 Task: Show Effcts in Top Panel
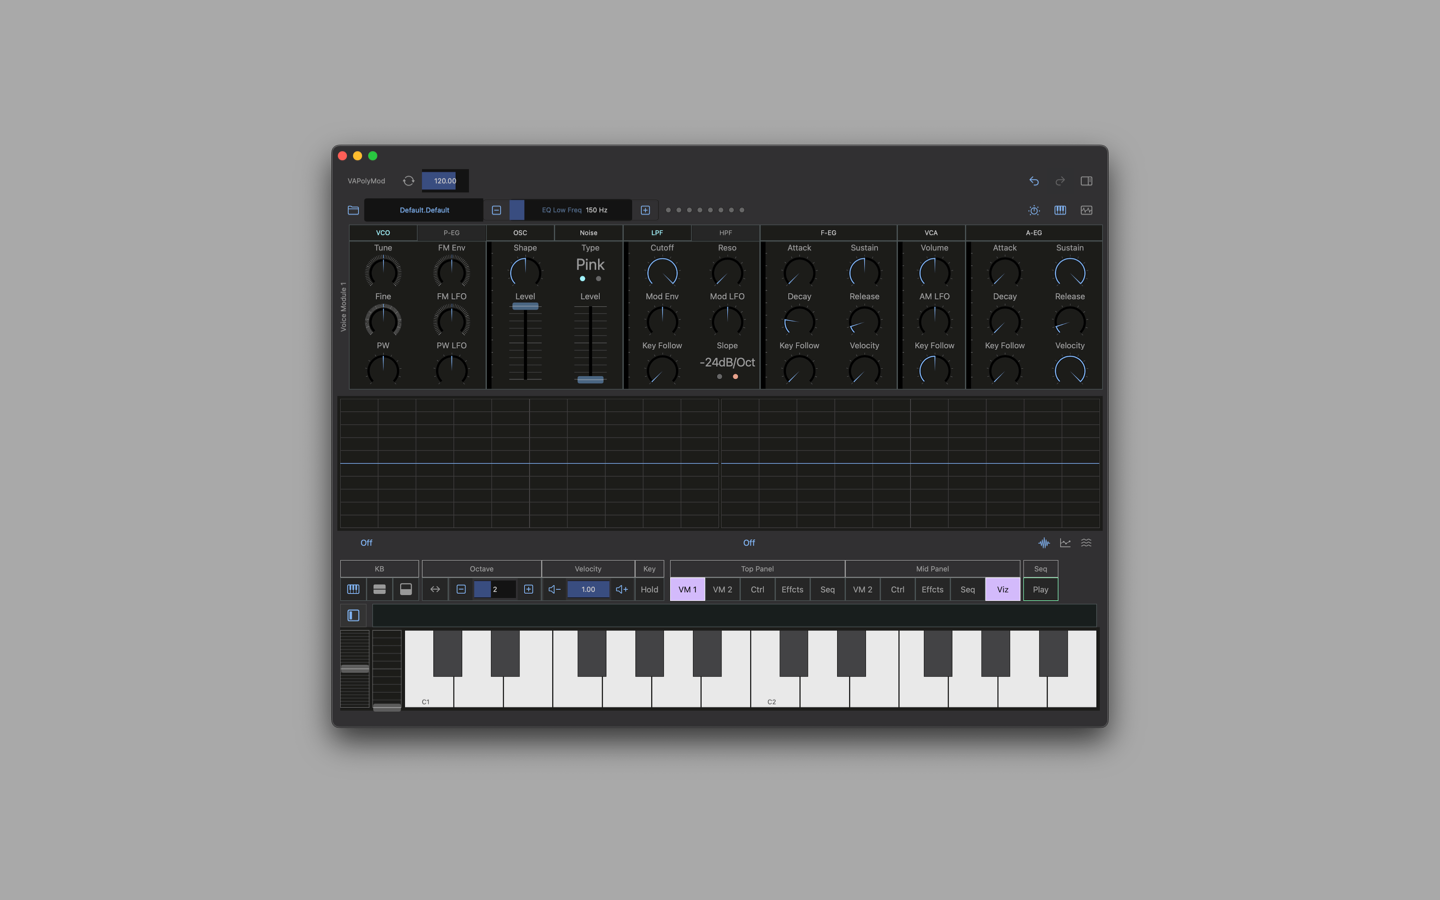pyautogui.click(x=792, y=589)
